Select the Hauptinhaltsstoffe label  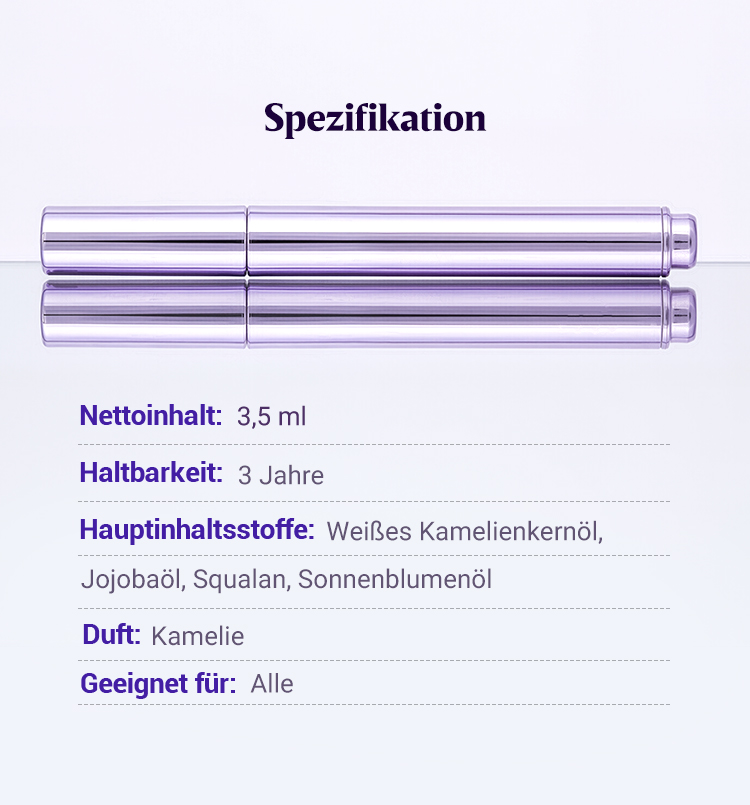(x=197, y=530)
